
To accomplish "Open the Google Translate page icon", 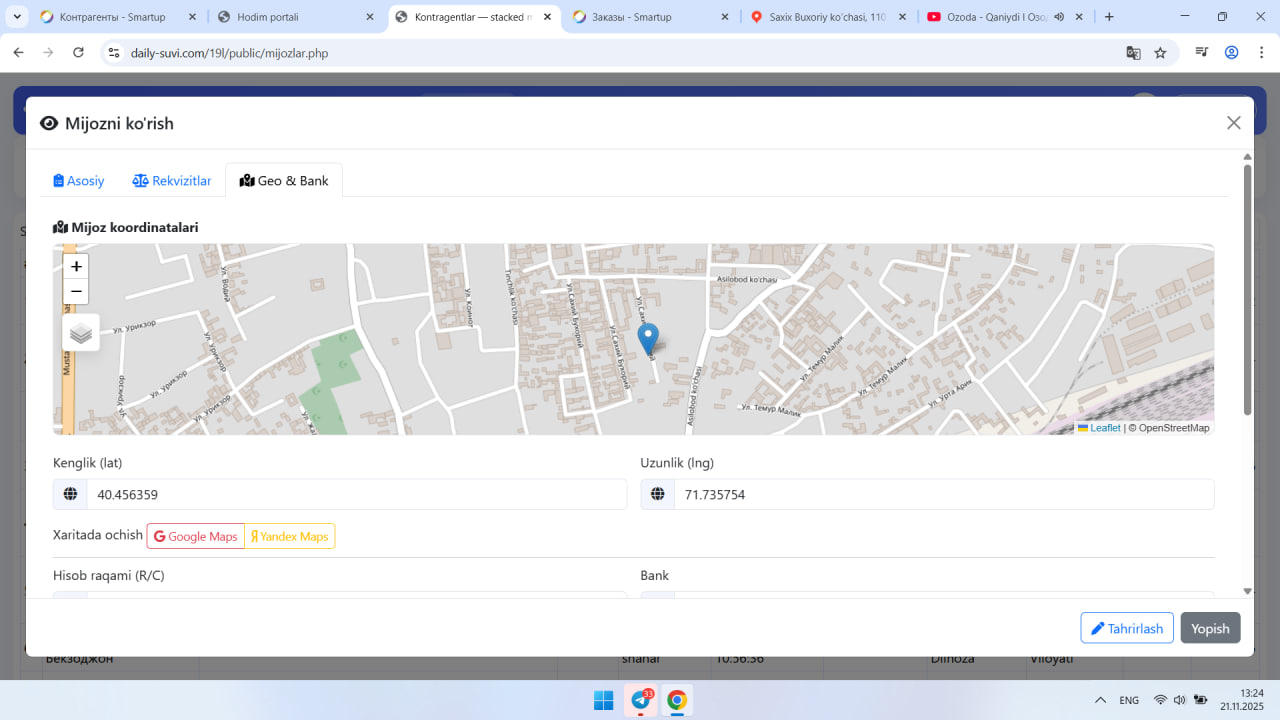I will [1133, 53].
